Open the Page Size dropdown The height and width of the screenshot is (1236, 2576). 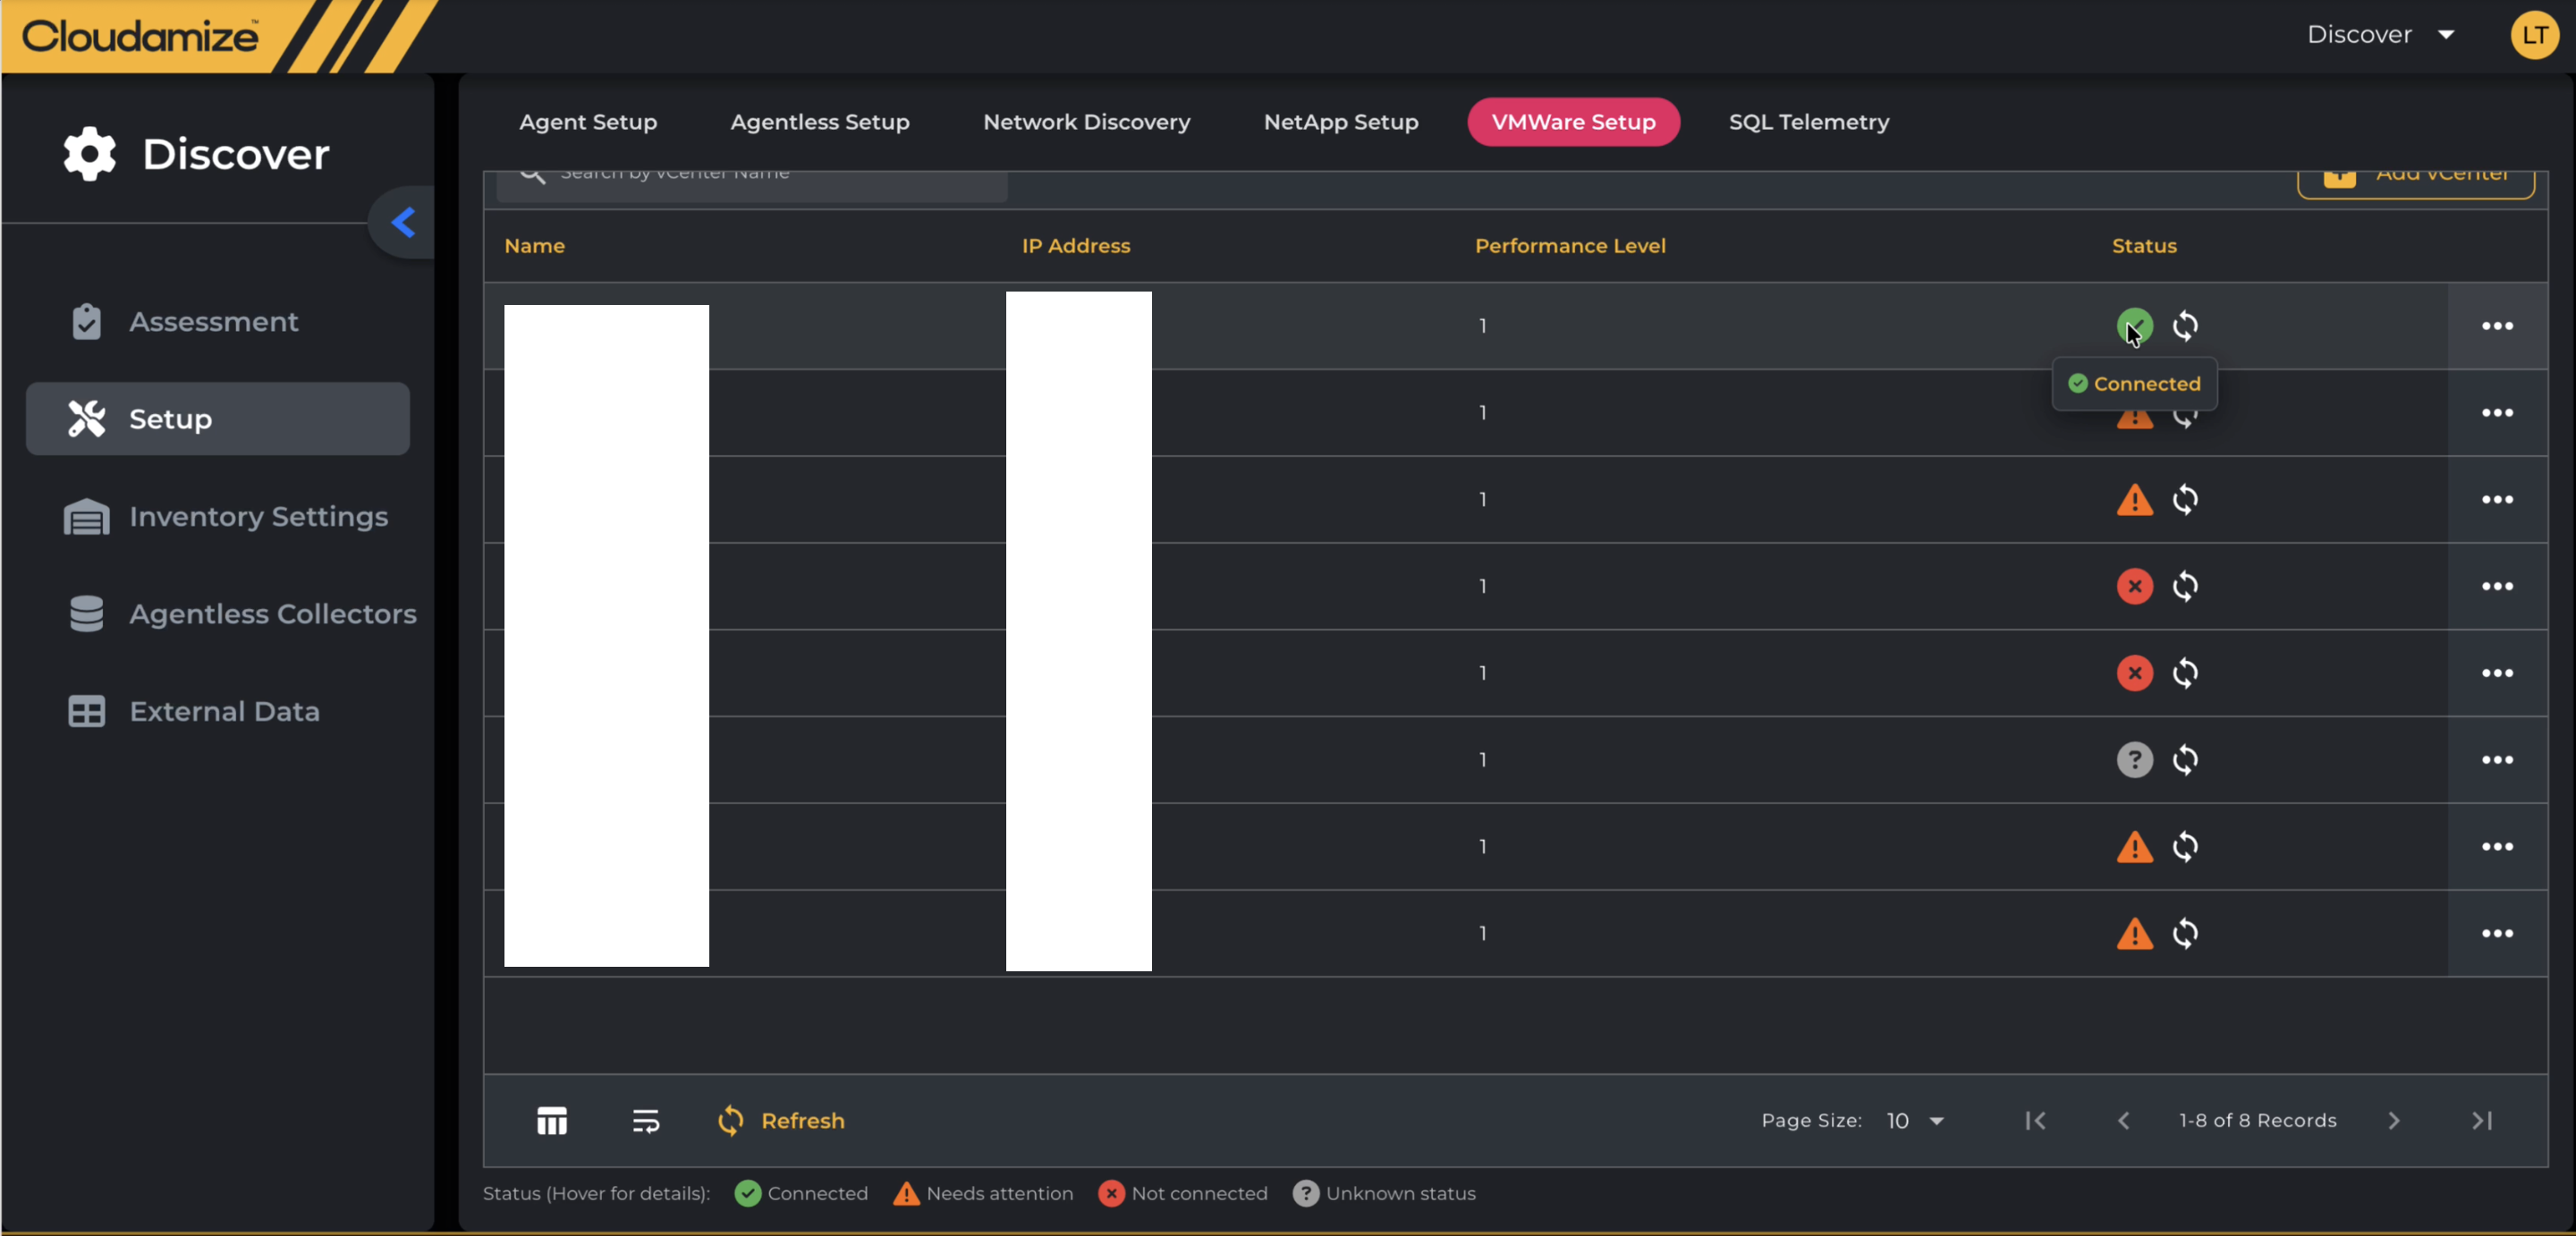[x=1914, y=1121]
